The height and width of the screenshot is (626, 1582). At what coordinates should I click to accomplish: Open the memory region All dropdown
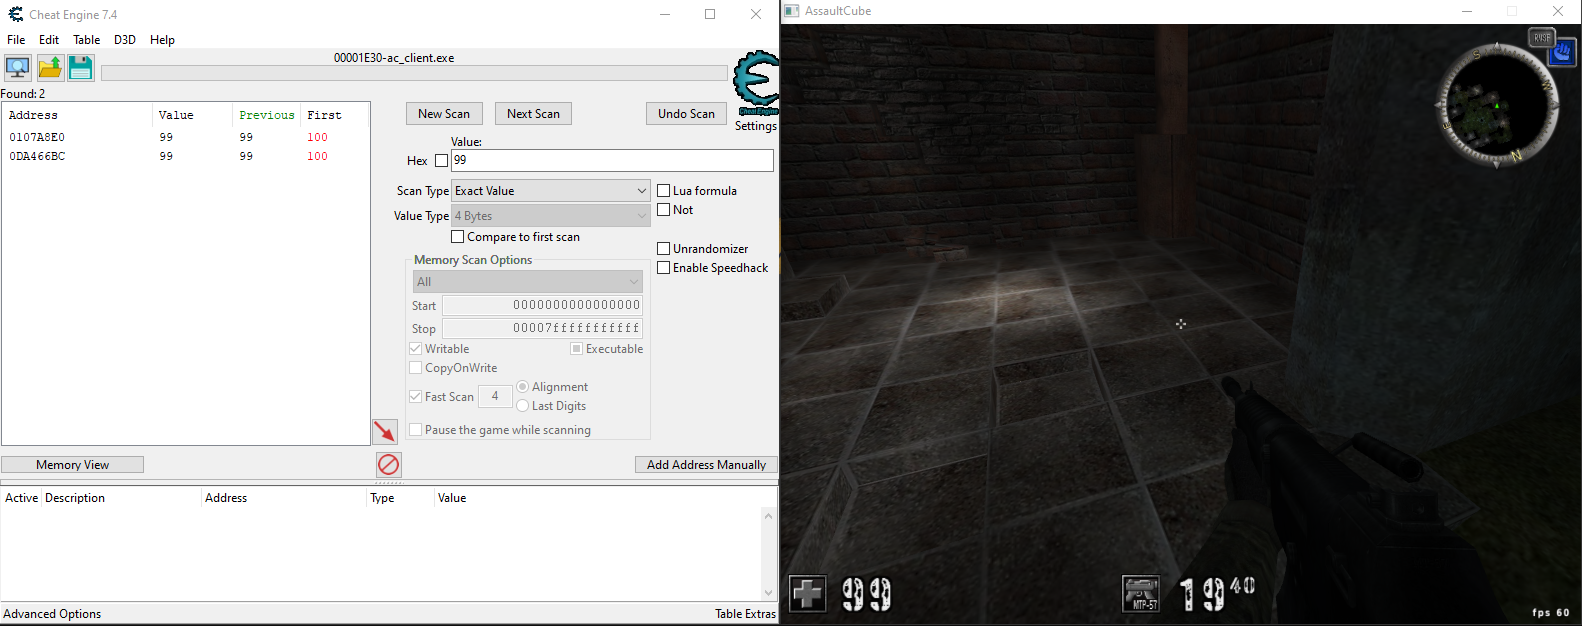528,282
